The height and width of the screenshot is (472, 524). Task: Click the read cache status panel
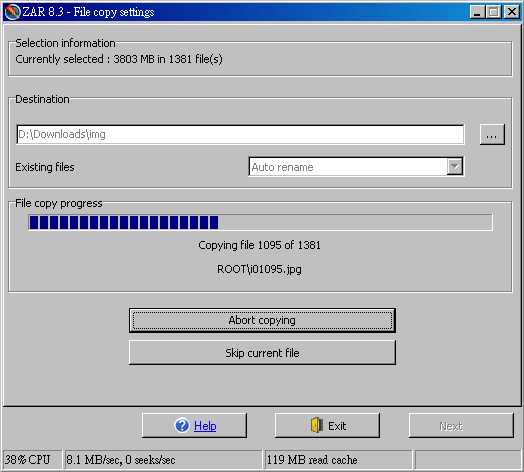tap(338, 460)
